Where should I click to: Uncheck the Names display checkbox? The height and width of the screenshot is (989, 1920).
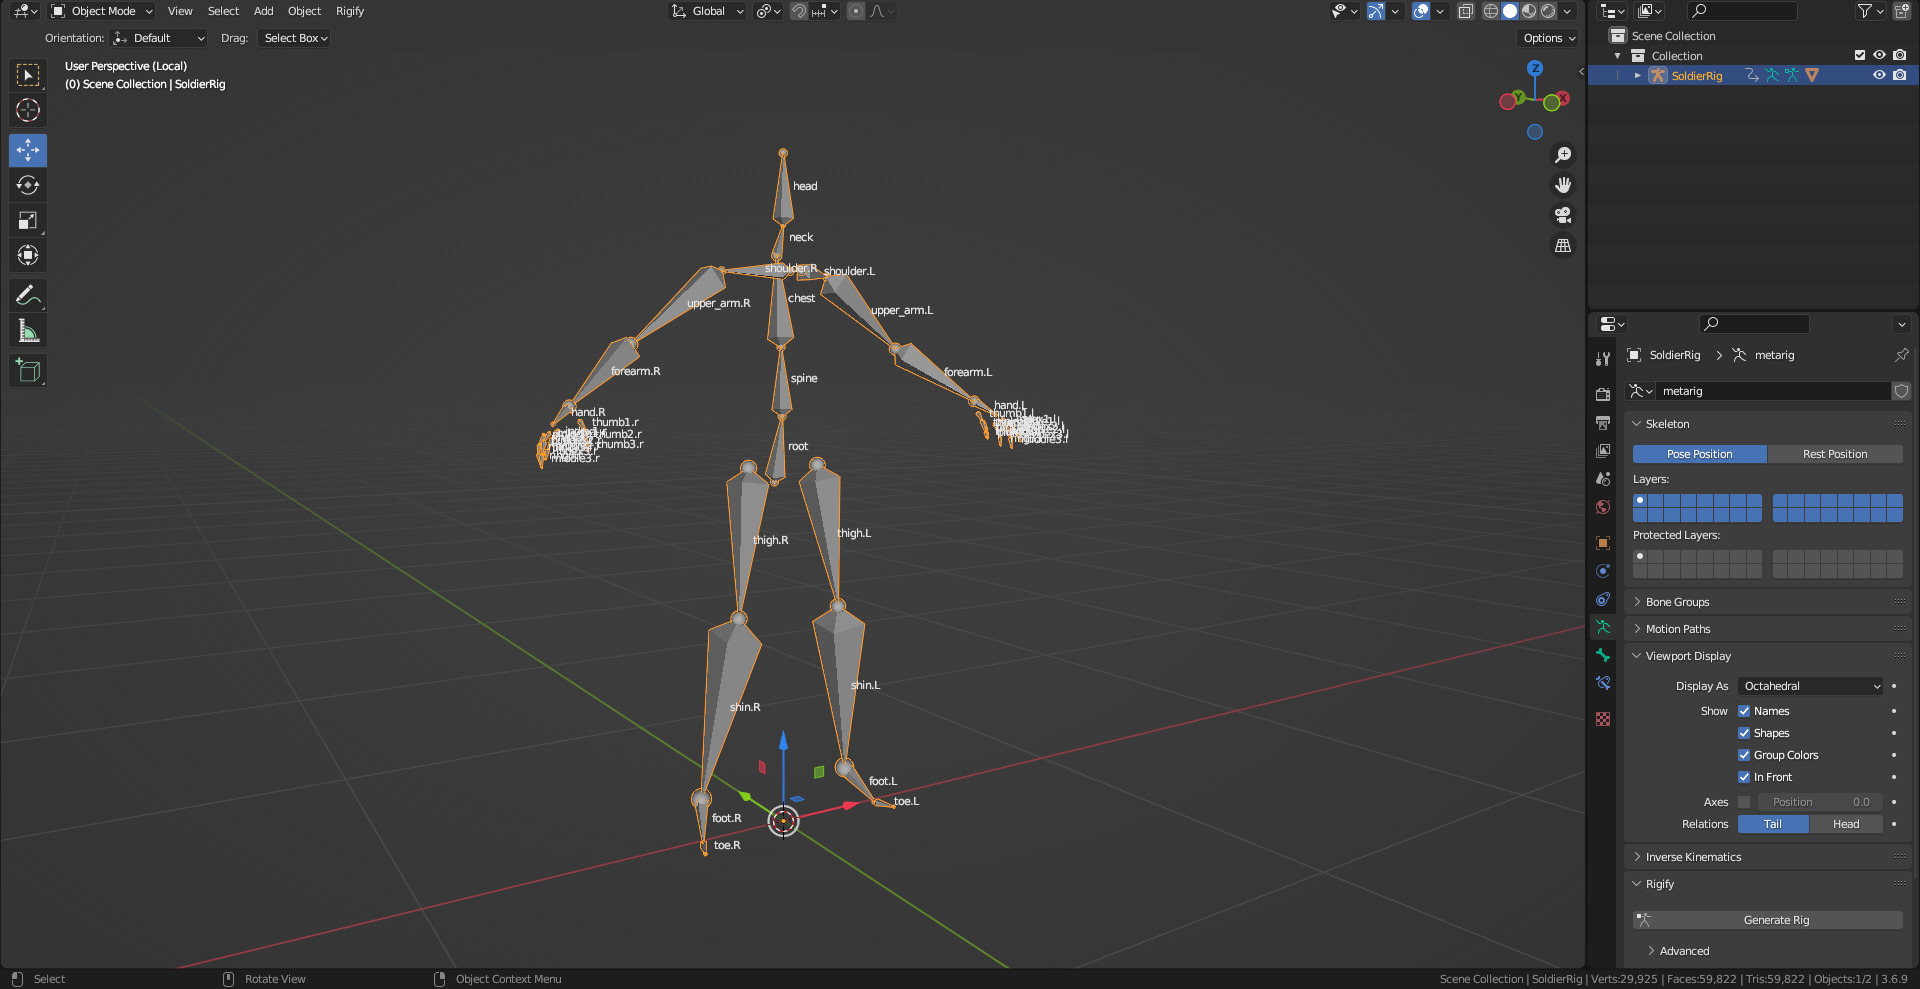click(x=1744, y=711)
